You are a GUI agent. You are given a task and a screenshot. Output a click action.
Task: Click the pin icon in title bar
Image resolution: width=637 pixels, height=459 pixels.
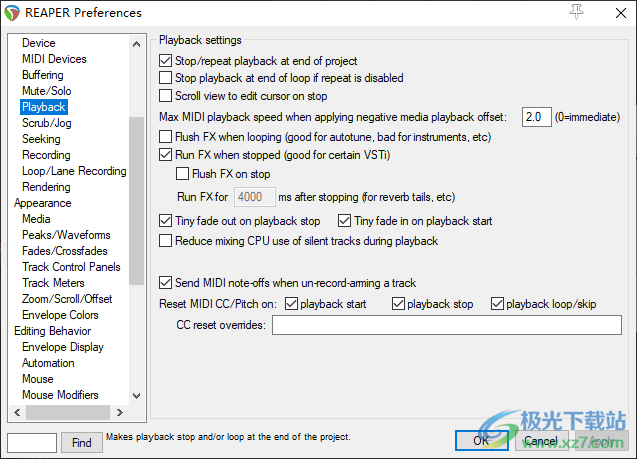pyautogui.click(x=576, y=12)
